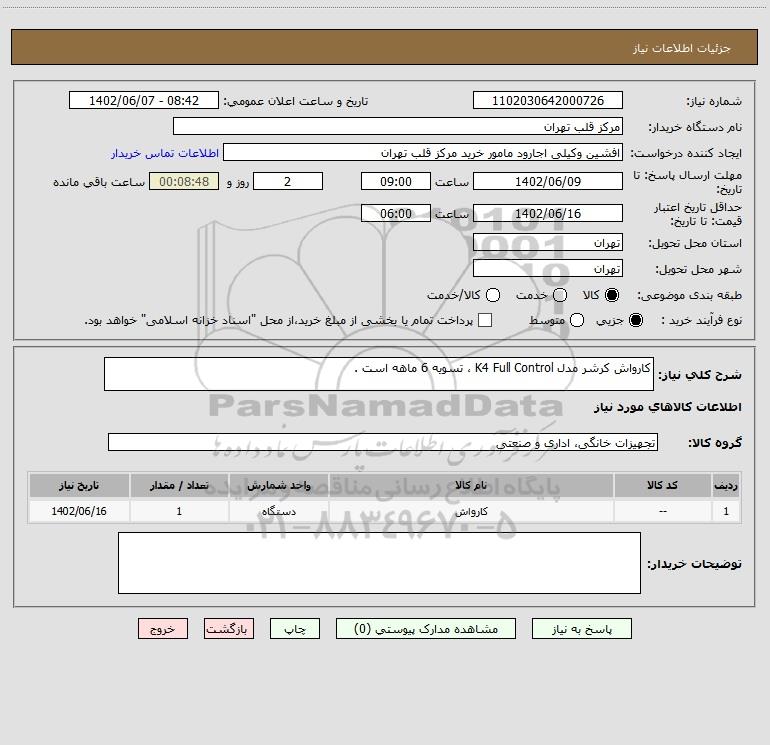Select the جزیی purchase type radio
This screenshot has height=745, width=770.
(636, 320)
